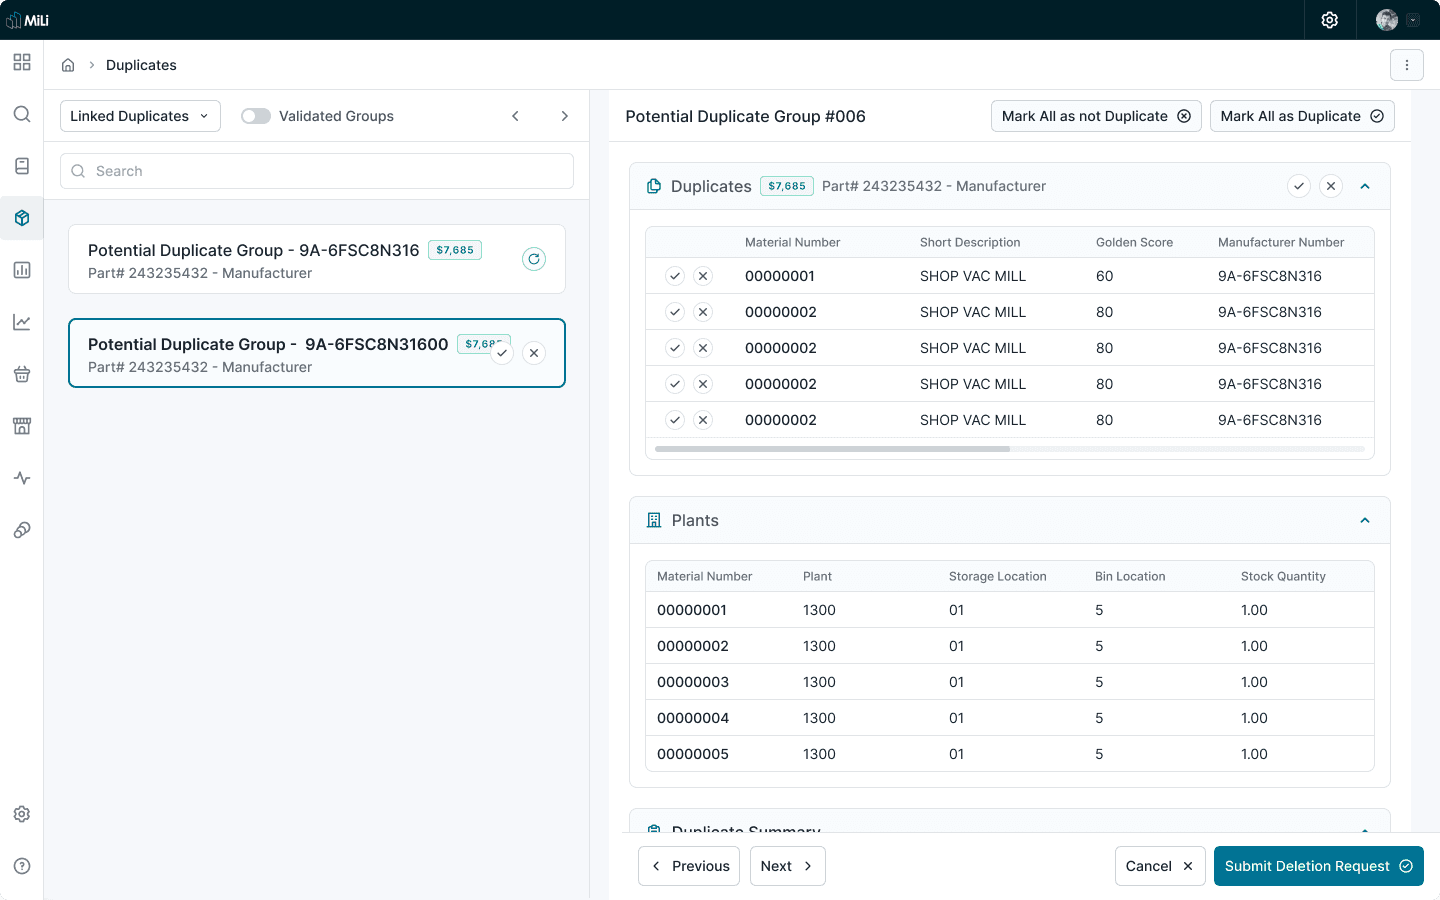Open the store icon in sidebar
Viewport: 1440px width, 900px height.
[x=22, y=426]
